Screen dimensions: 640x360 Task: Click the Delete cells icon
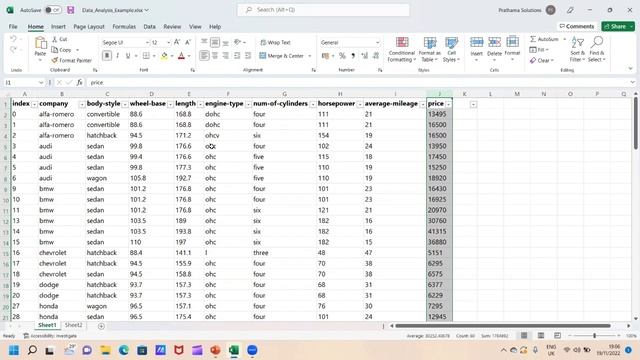pos(494,42)
